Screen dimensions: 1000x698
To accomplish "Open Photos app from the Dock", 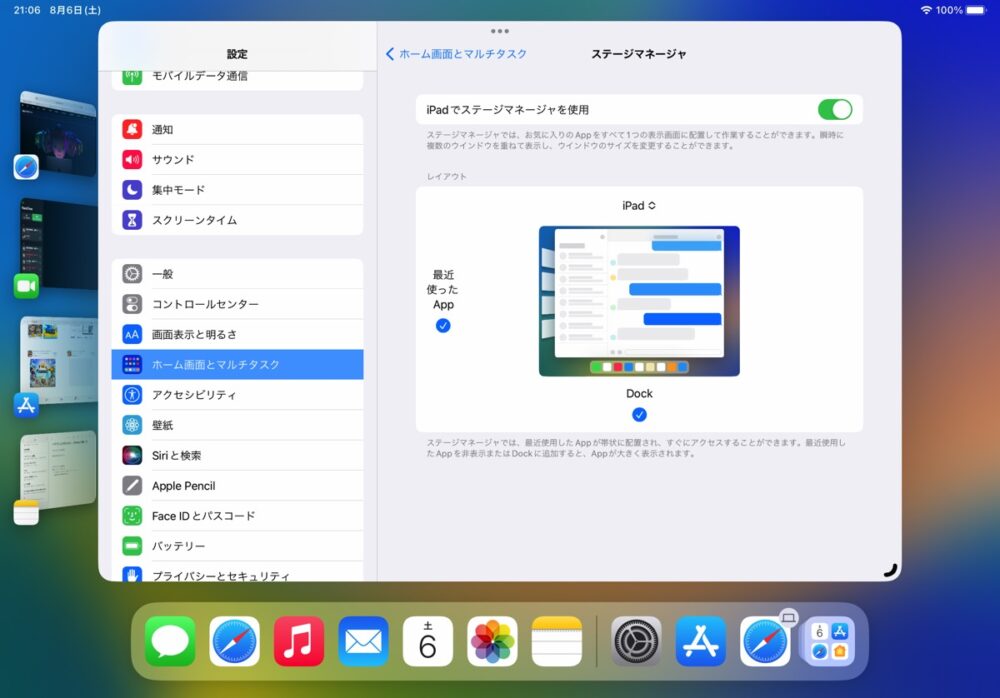I will [492, 641].
